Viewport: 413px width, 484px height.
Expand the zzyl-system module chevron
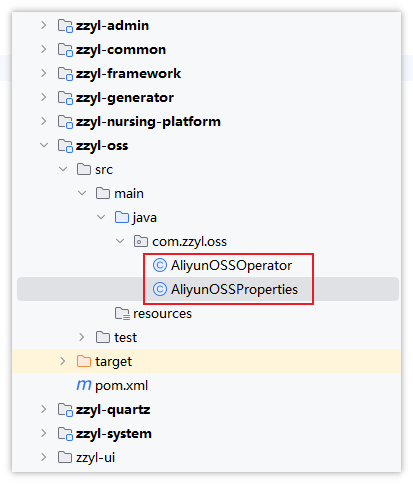pyautogui.click(x=43, y=433)
